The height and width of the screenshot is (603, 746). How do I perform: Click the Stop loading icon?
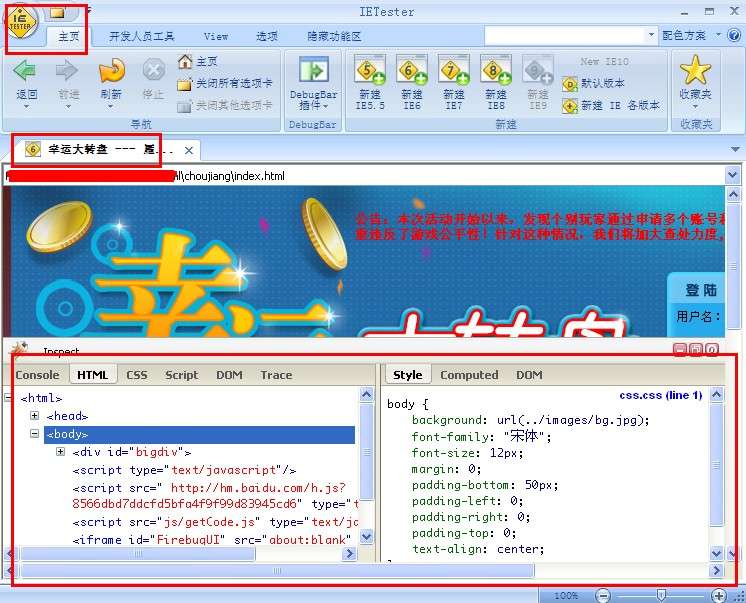(x=154, y=71)
